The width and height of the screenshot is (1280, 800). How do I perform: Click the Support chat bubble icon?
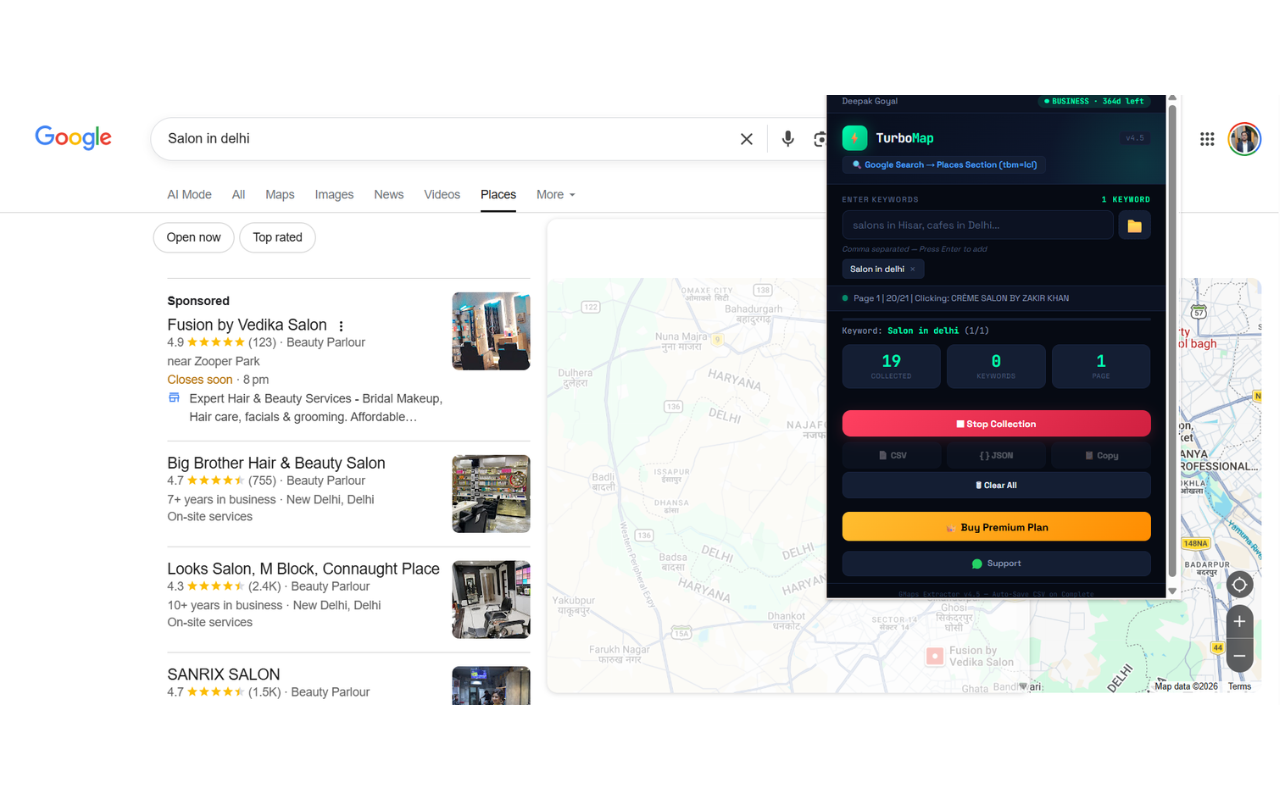coord(977,563)
